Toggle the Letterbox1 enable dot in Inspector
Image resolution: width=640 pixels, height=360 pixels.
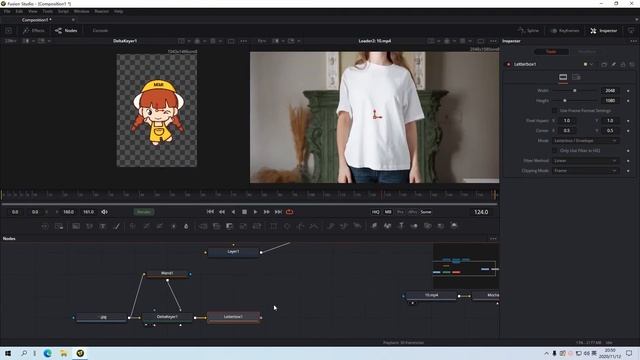pos(509,64)
